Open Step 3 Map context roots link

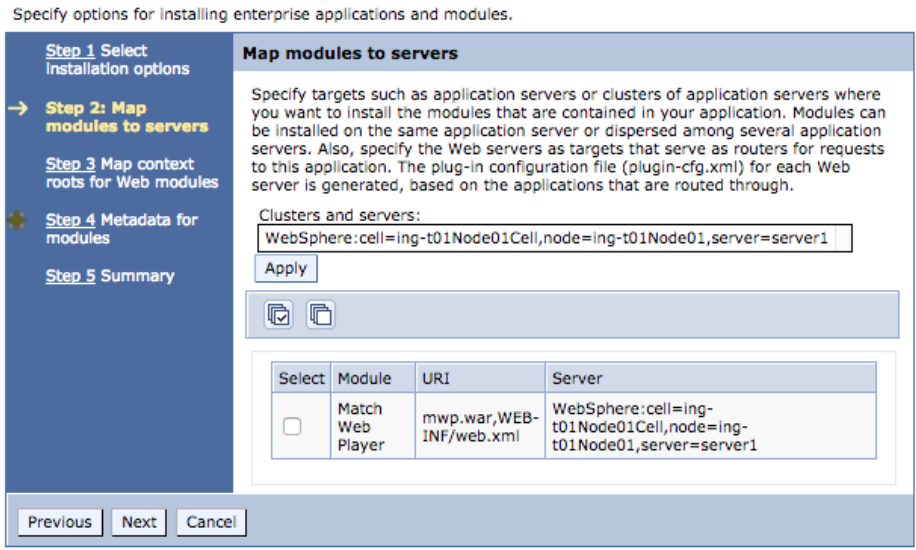click(x=70, y=164)
